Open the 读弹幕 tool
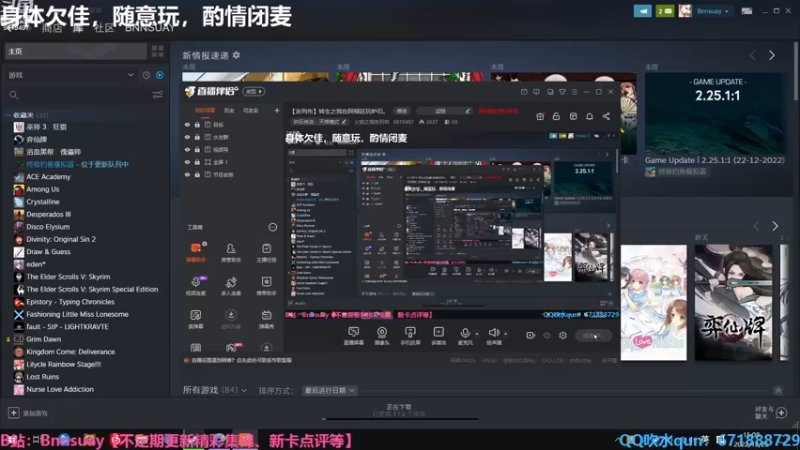The image size is (800, 450). [x=196, y=319]
